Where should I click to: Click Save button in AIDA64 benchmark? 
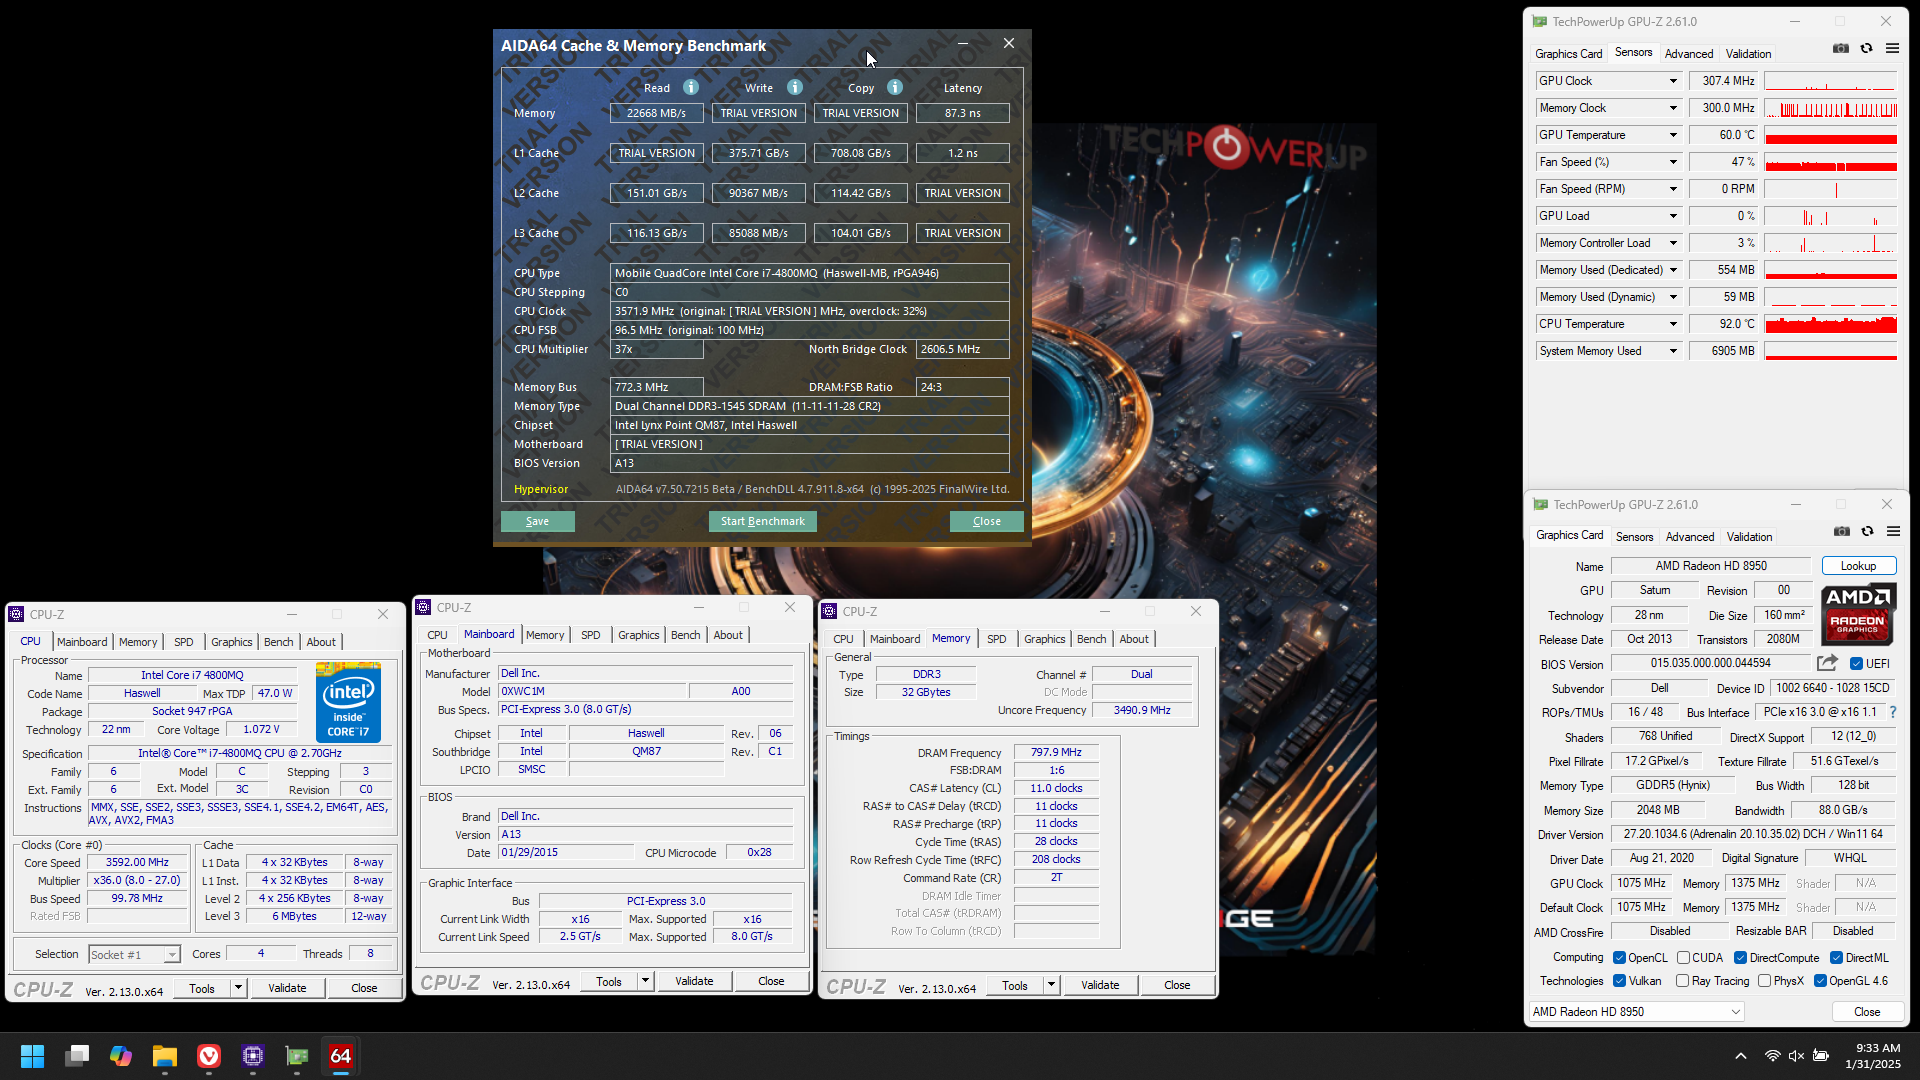pos(537,521)
